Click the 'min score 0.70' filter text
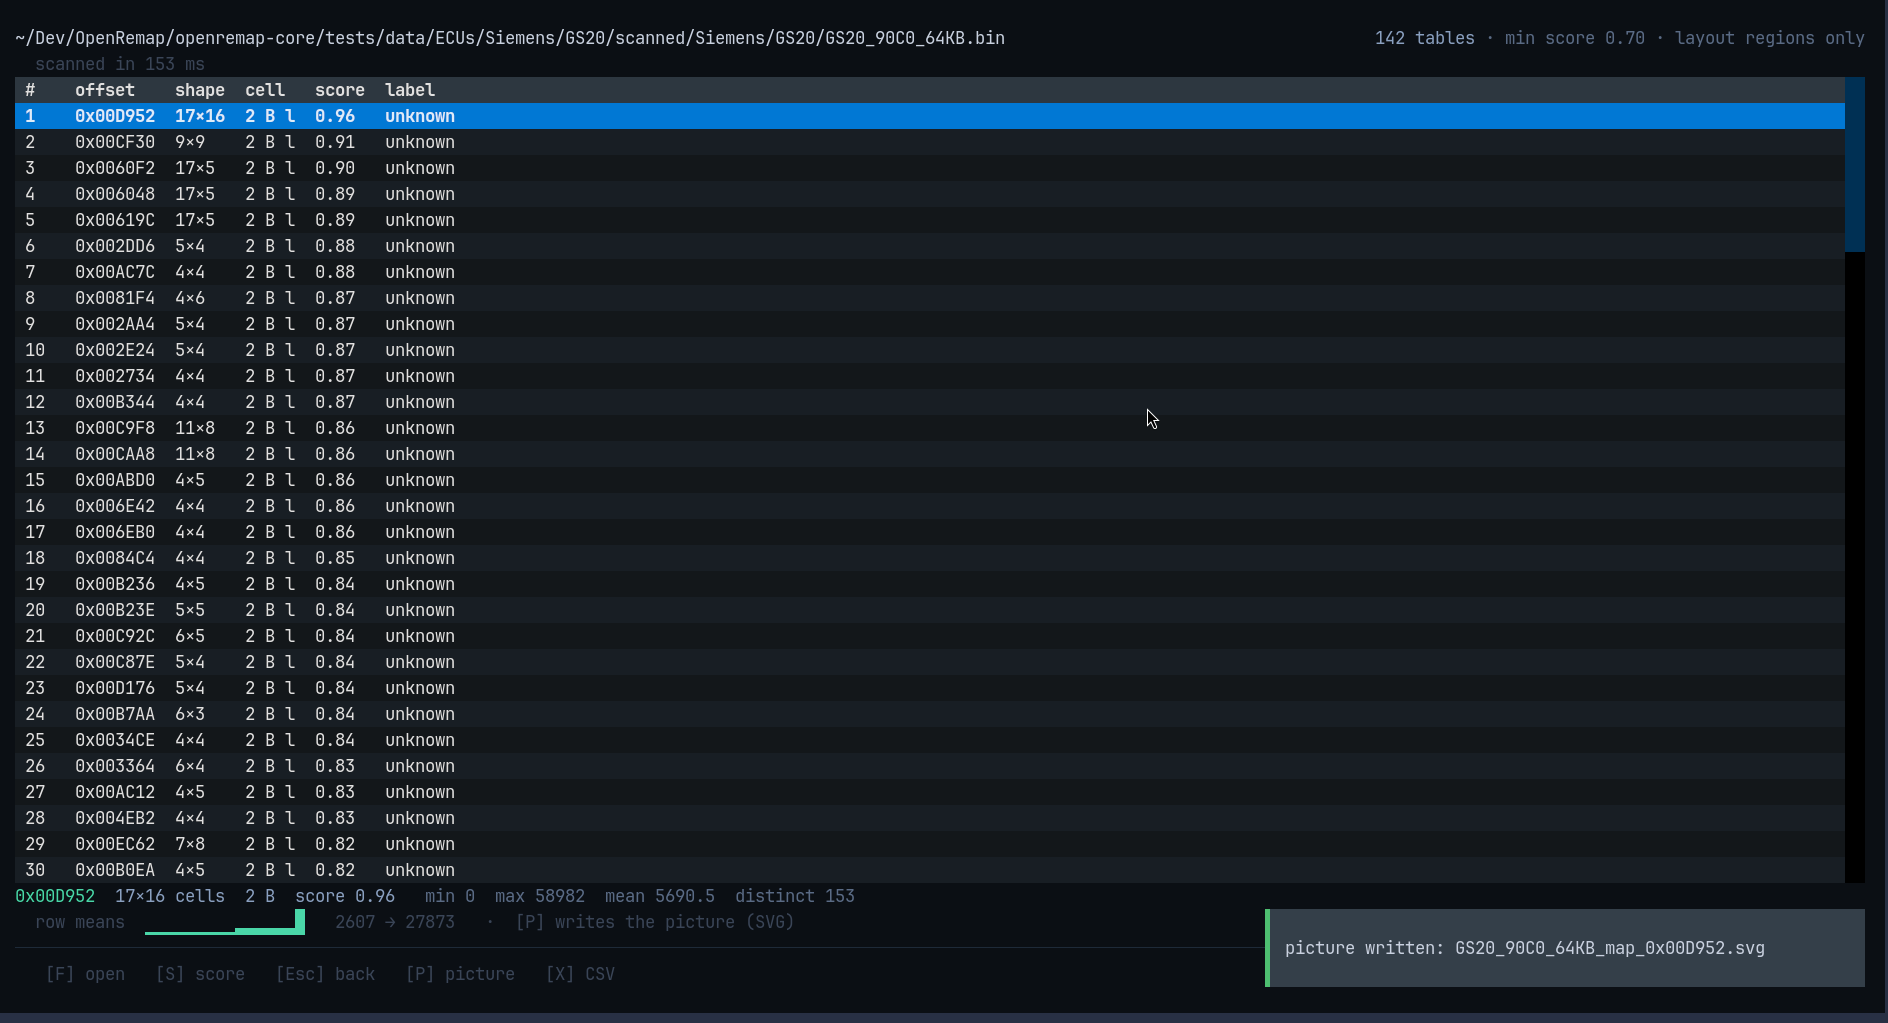1888x1023 pixels. [x=1575, y=38]
